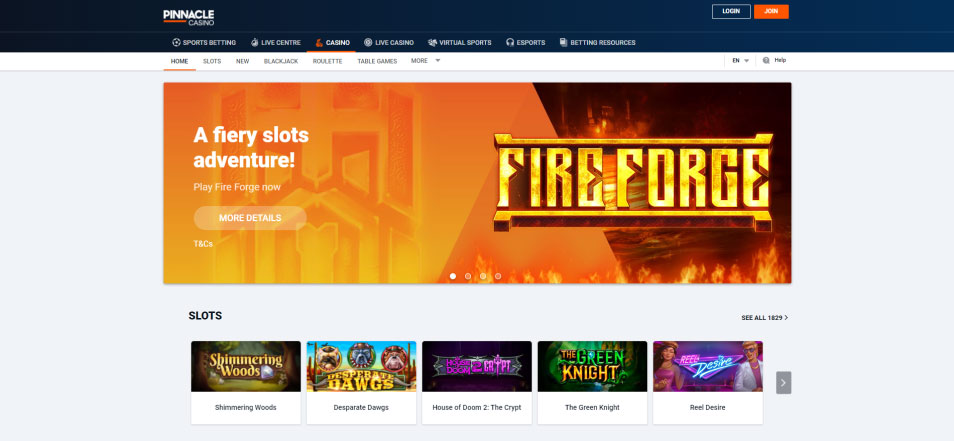Open the Roulette sub-tab
954x441 pixels.
pos(327,61)
